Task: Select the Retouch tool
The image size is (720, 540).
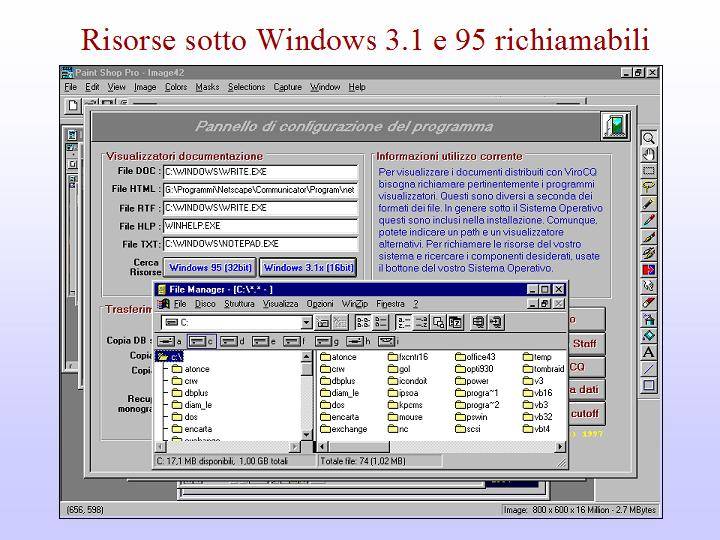Action: click(648, 286)
